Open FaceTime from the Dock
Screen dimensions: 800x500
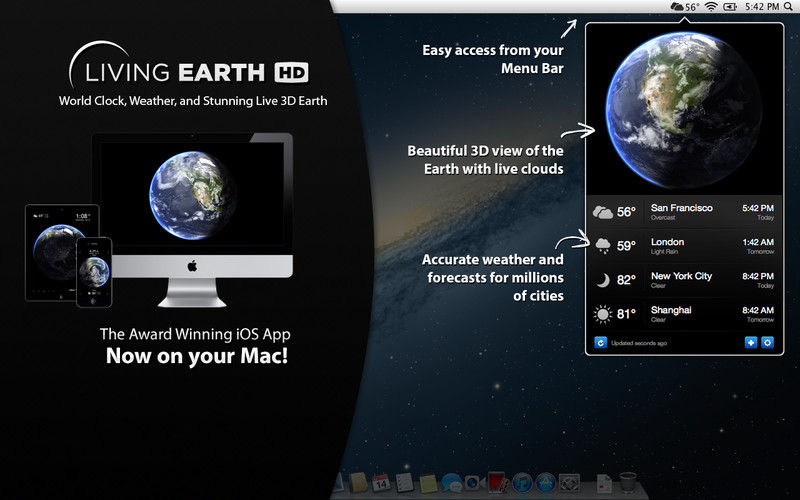tap(474, 482)
